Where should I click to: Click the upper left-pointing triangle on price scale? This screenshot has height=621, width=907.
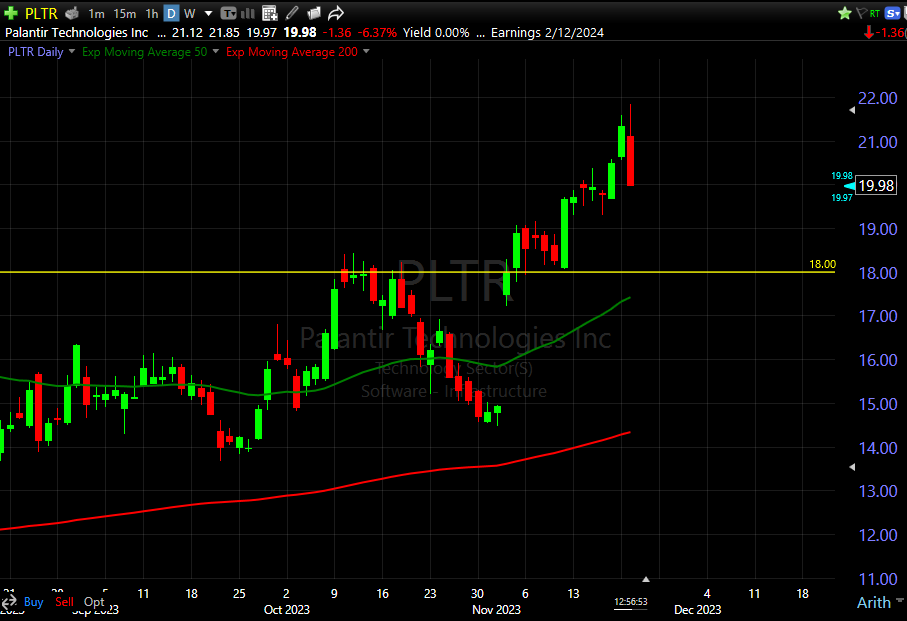851,110
